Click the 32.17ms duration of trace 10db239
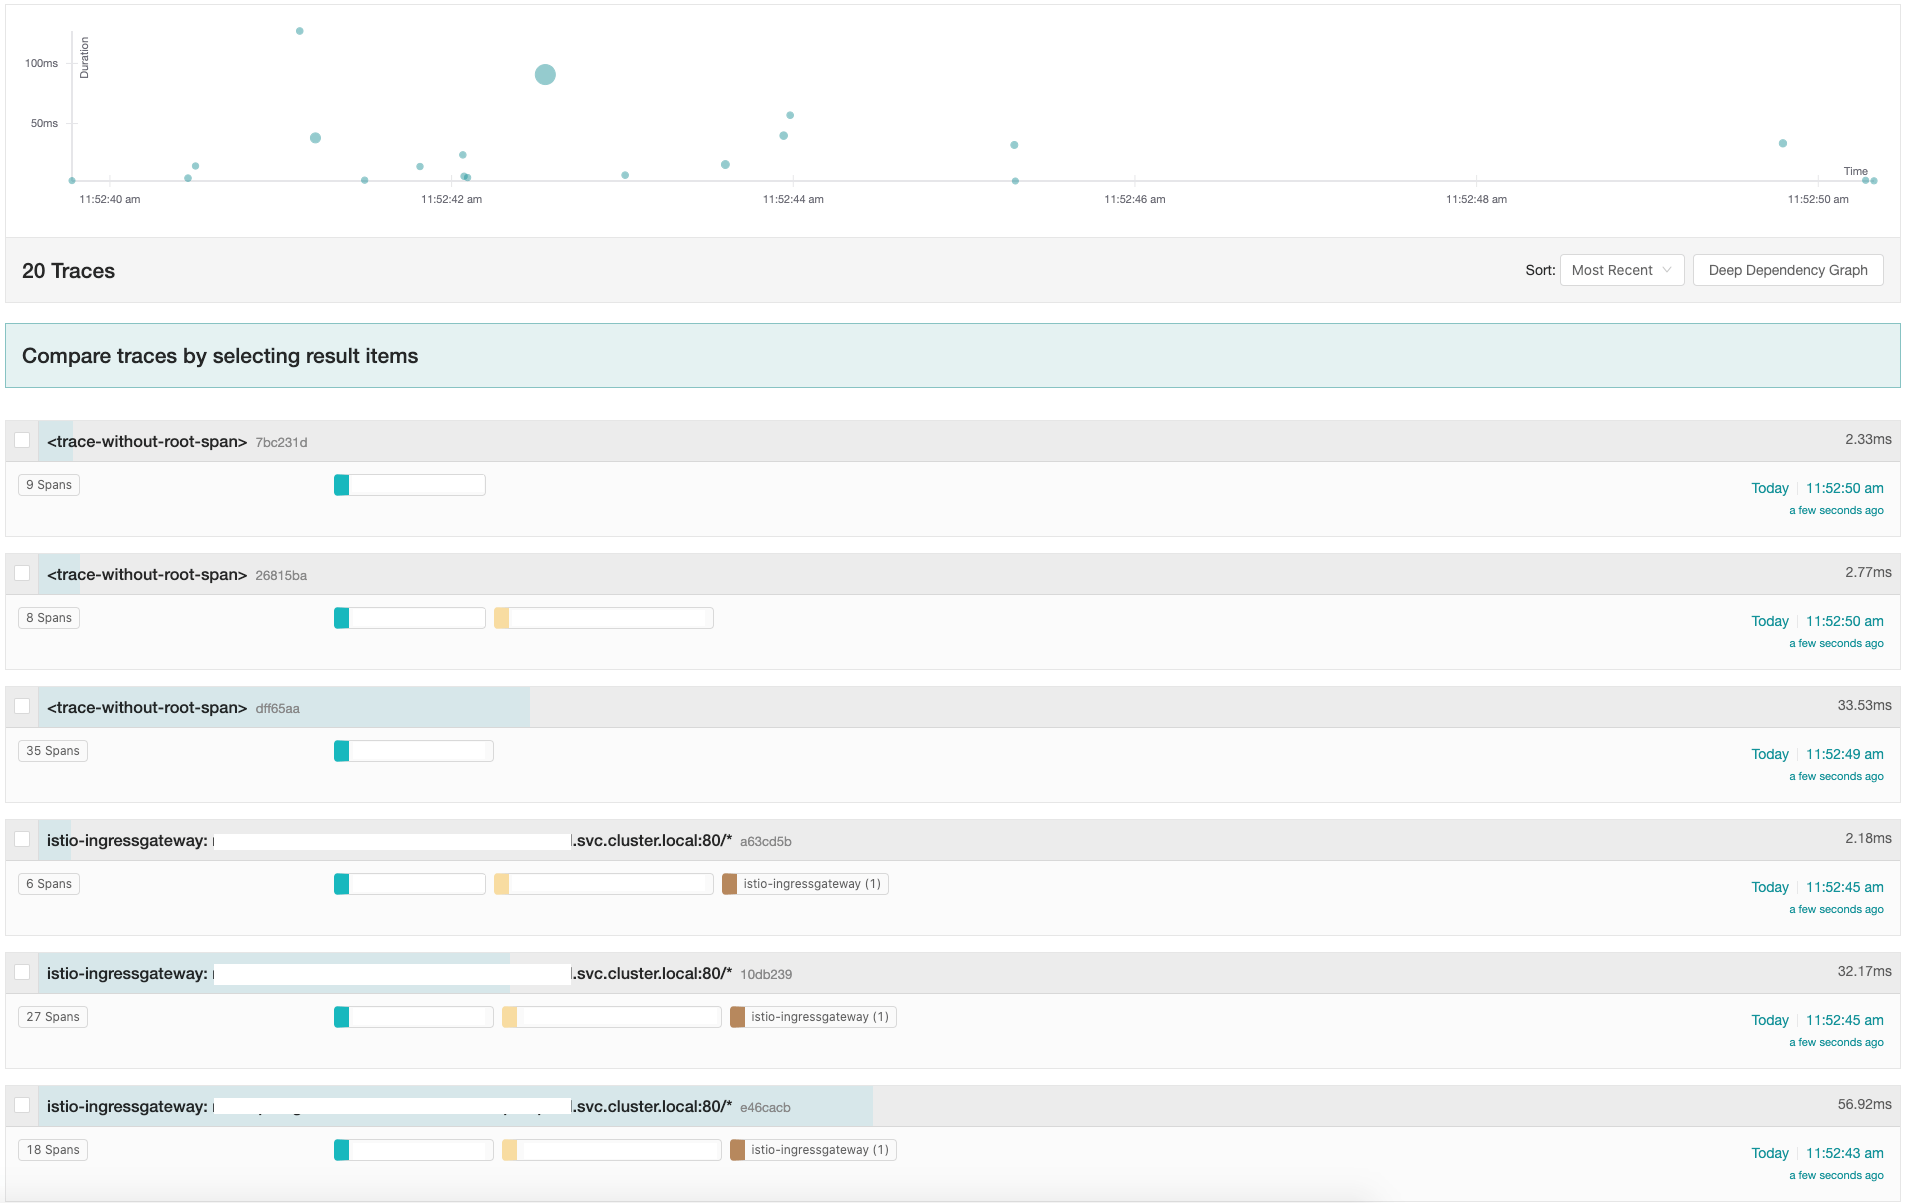Image resolution: width=1905 pixels, height=1203 pixels. [x=1863, y=971]
